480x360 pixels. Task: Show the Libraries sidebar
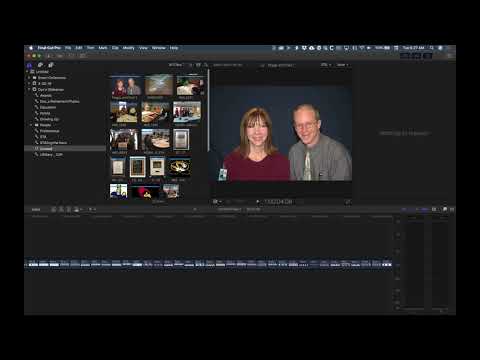[30, 65]
